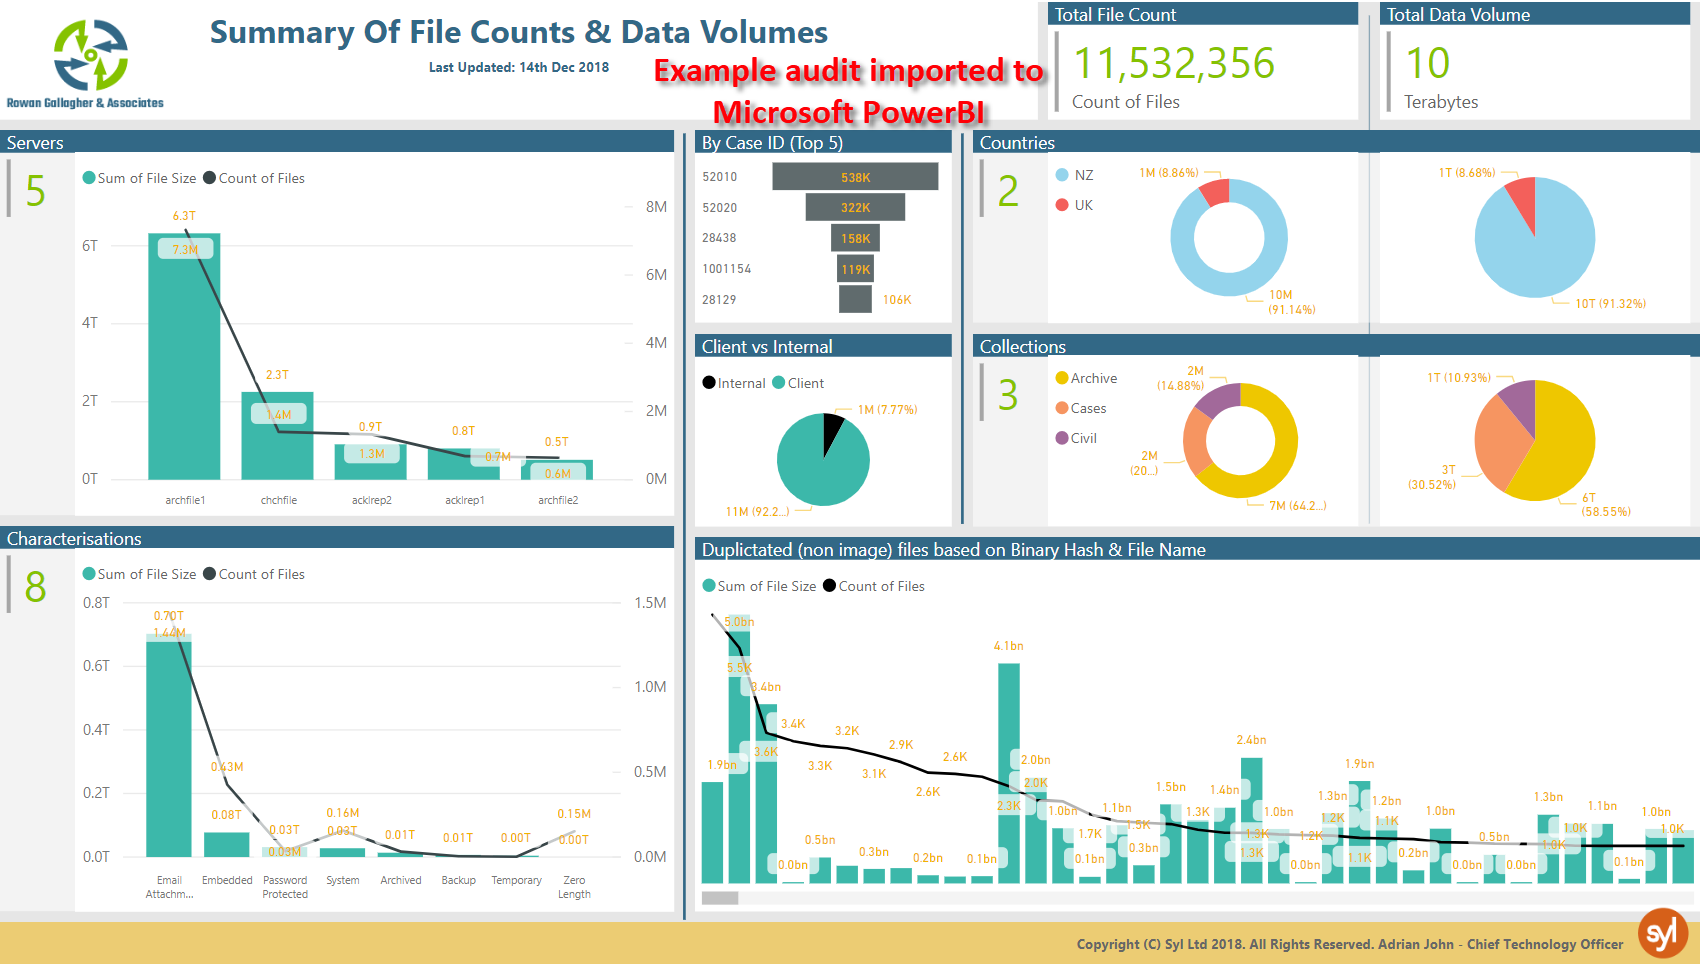The height and width of the screenshot is (964, 1700).
Task: Click the acklrep1 server bar
Action: [464, 464]
